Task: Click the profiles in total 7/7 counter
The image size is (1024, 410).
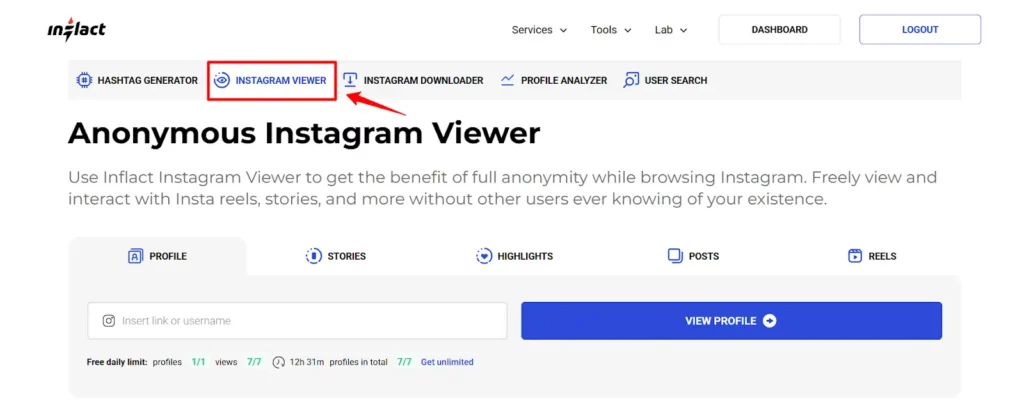Action: tap(370, 362)
